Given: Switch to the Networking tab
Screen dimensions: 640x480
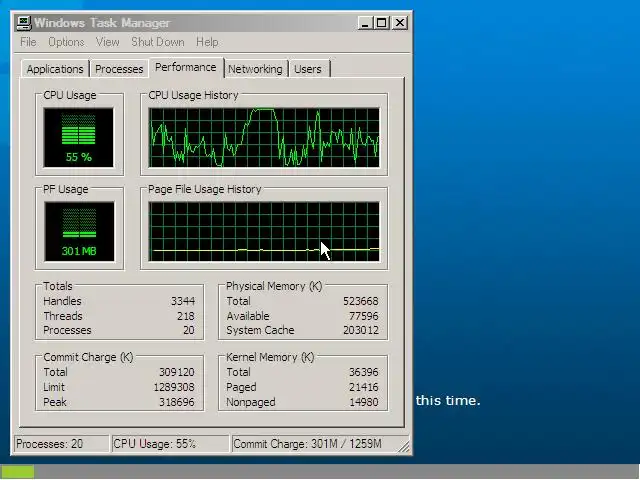Looking at the screenshot, I should [x=255, y=69].
